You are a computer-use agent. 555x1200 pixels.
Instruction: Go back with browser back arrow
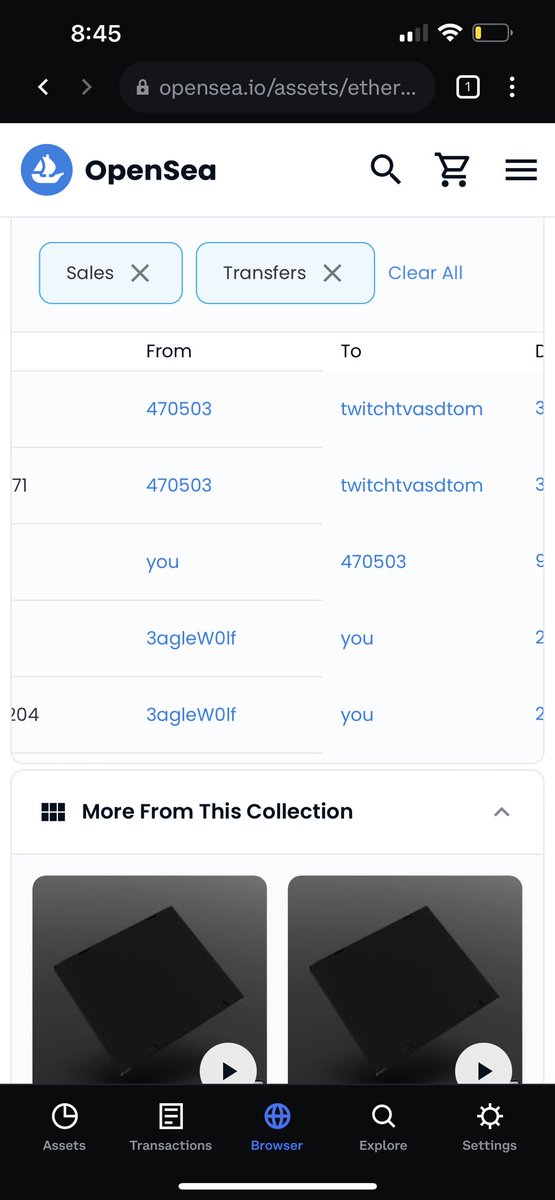point(43,88)
